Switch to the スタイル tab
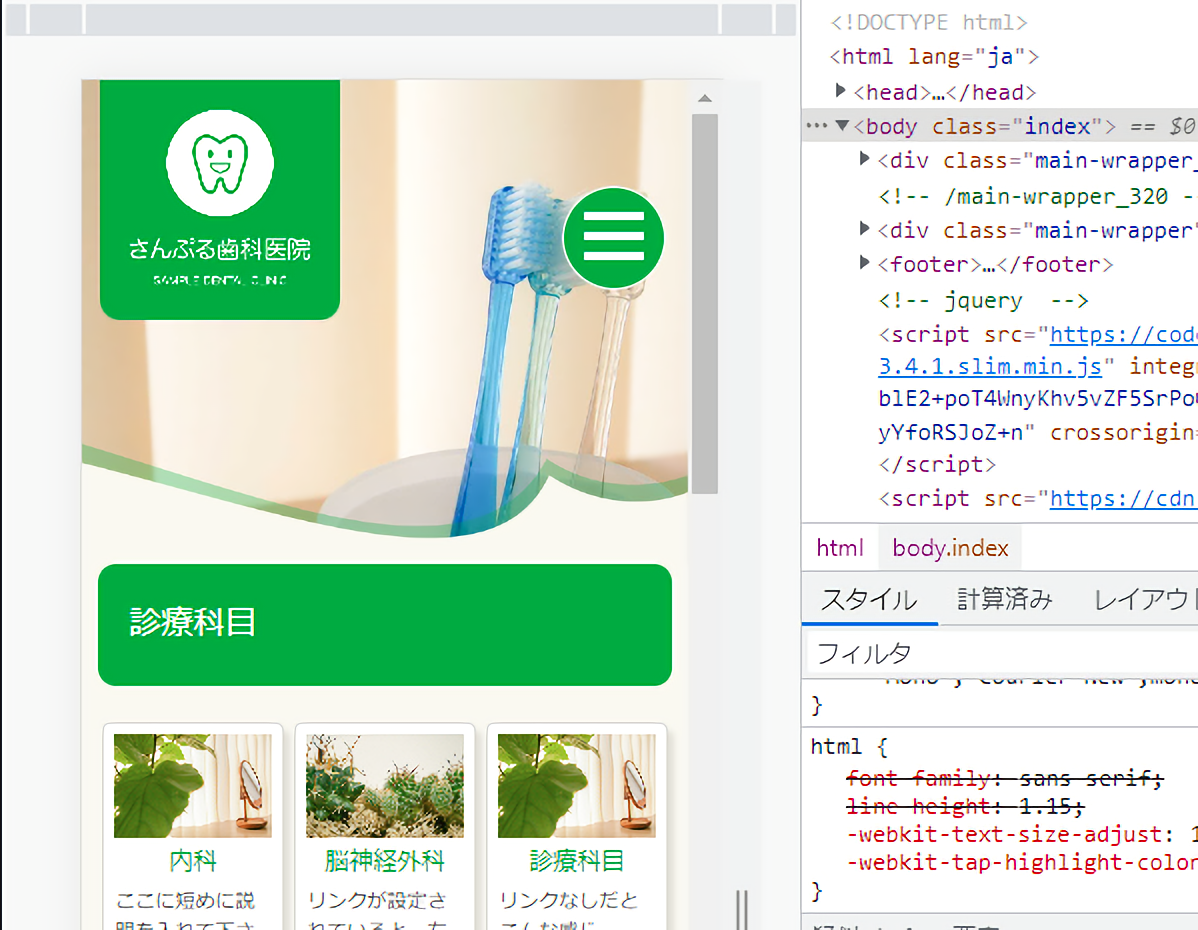The height and width of the screenshot is (930, 1198). click(868, 600)
